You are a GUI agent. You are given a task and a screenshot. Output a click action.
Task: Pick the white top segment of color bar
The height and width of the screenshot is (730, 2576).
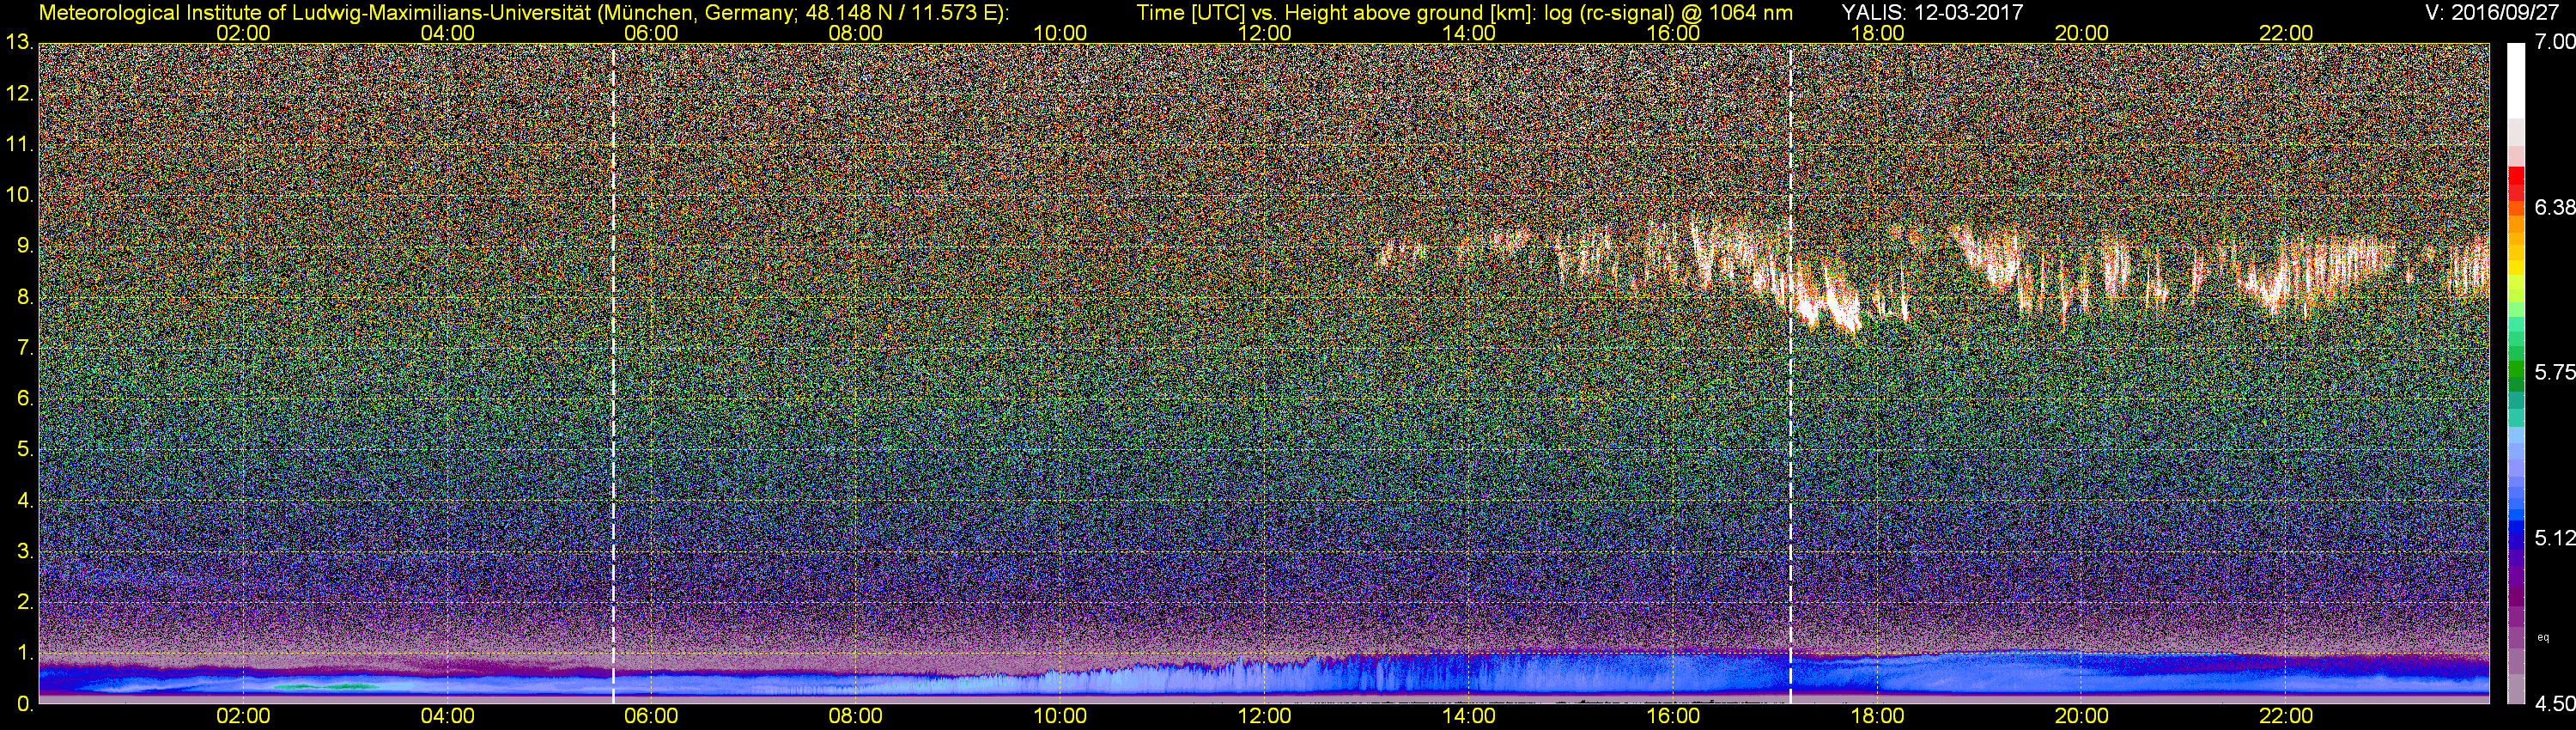(x=2516, y=80)
